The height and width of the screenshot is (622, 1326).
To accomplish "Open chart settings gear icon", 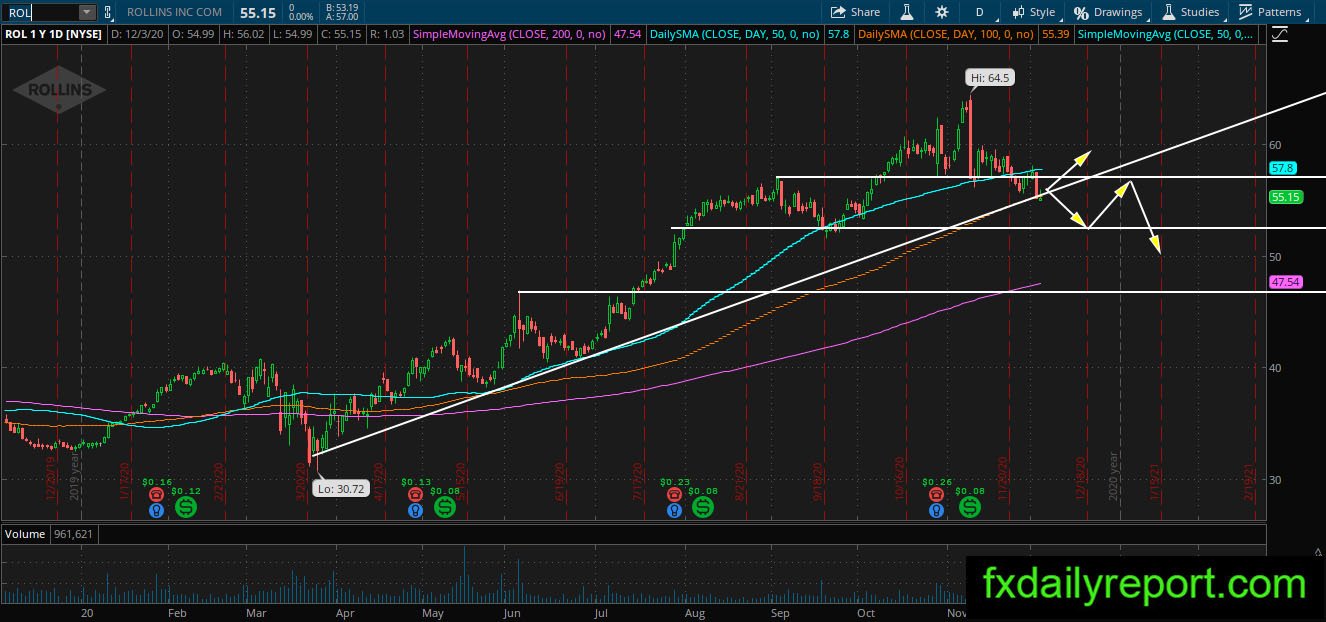I will point(941,12).
